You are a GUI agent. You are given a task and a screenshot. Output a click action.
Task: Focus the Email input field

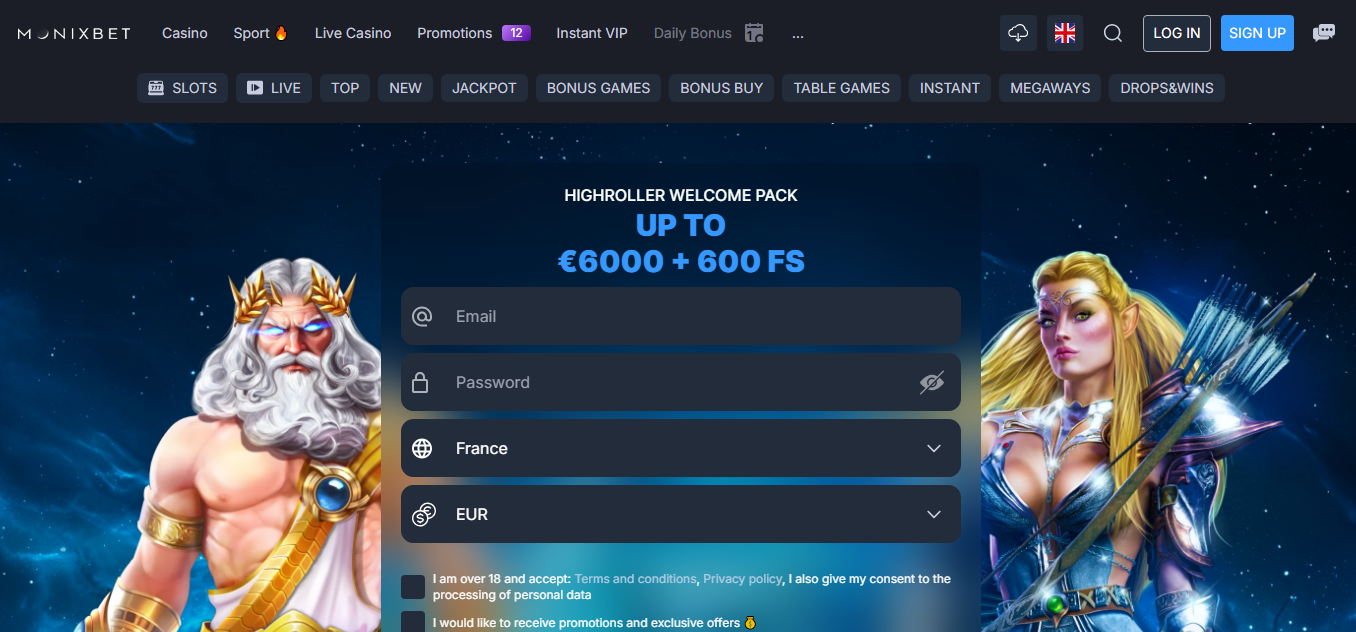coord(681,316)
